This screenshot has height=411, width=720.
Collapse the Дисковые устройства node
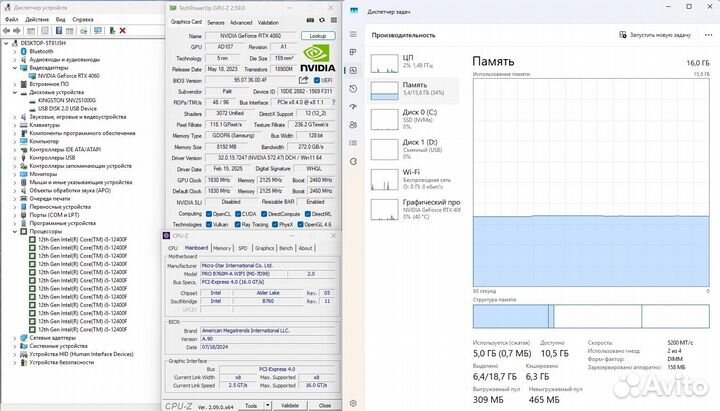point(15,92)
